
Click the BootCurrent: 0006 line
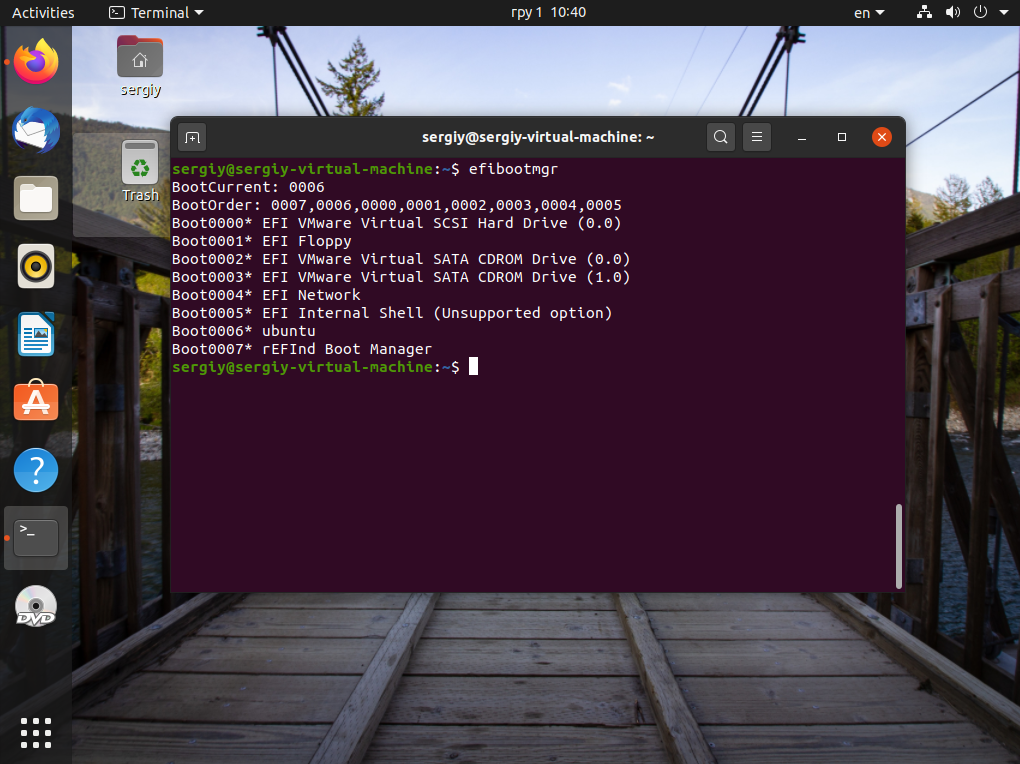point(248,187)
